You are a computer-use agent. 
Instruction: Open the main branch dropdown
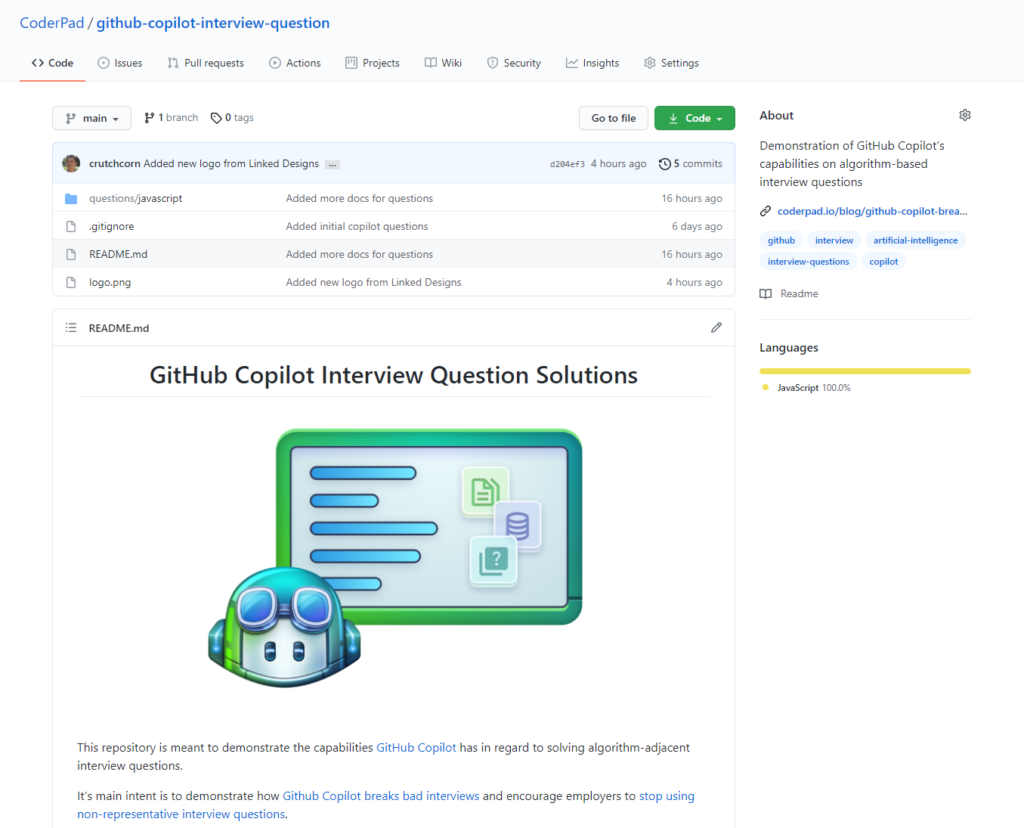[91, 117]
